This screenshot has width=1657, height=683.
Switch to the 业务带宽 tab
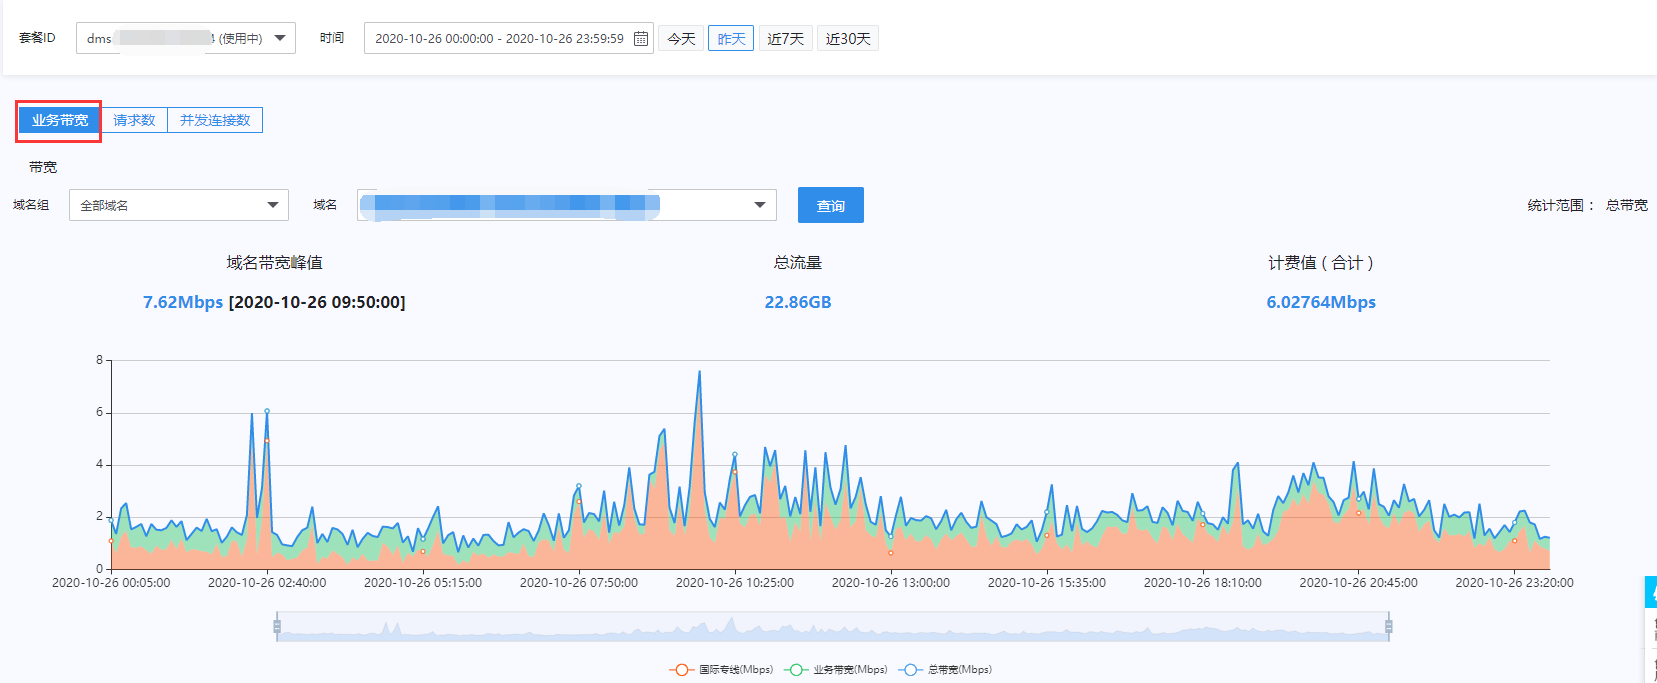[x=60, y=120]
